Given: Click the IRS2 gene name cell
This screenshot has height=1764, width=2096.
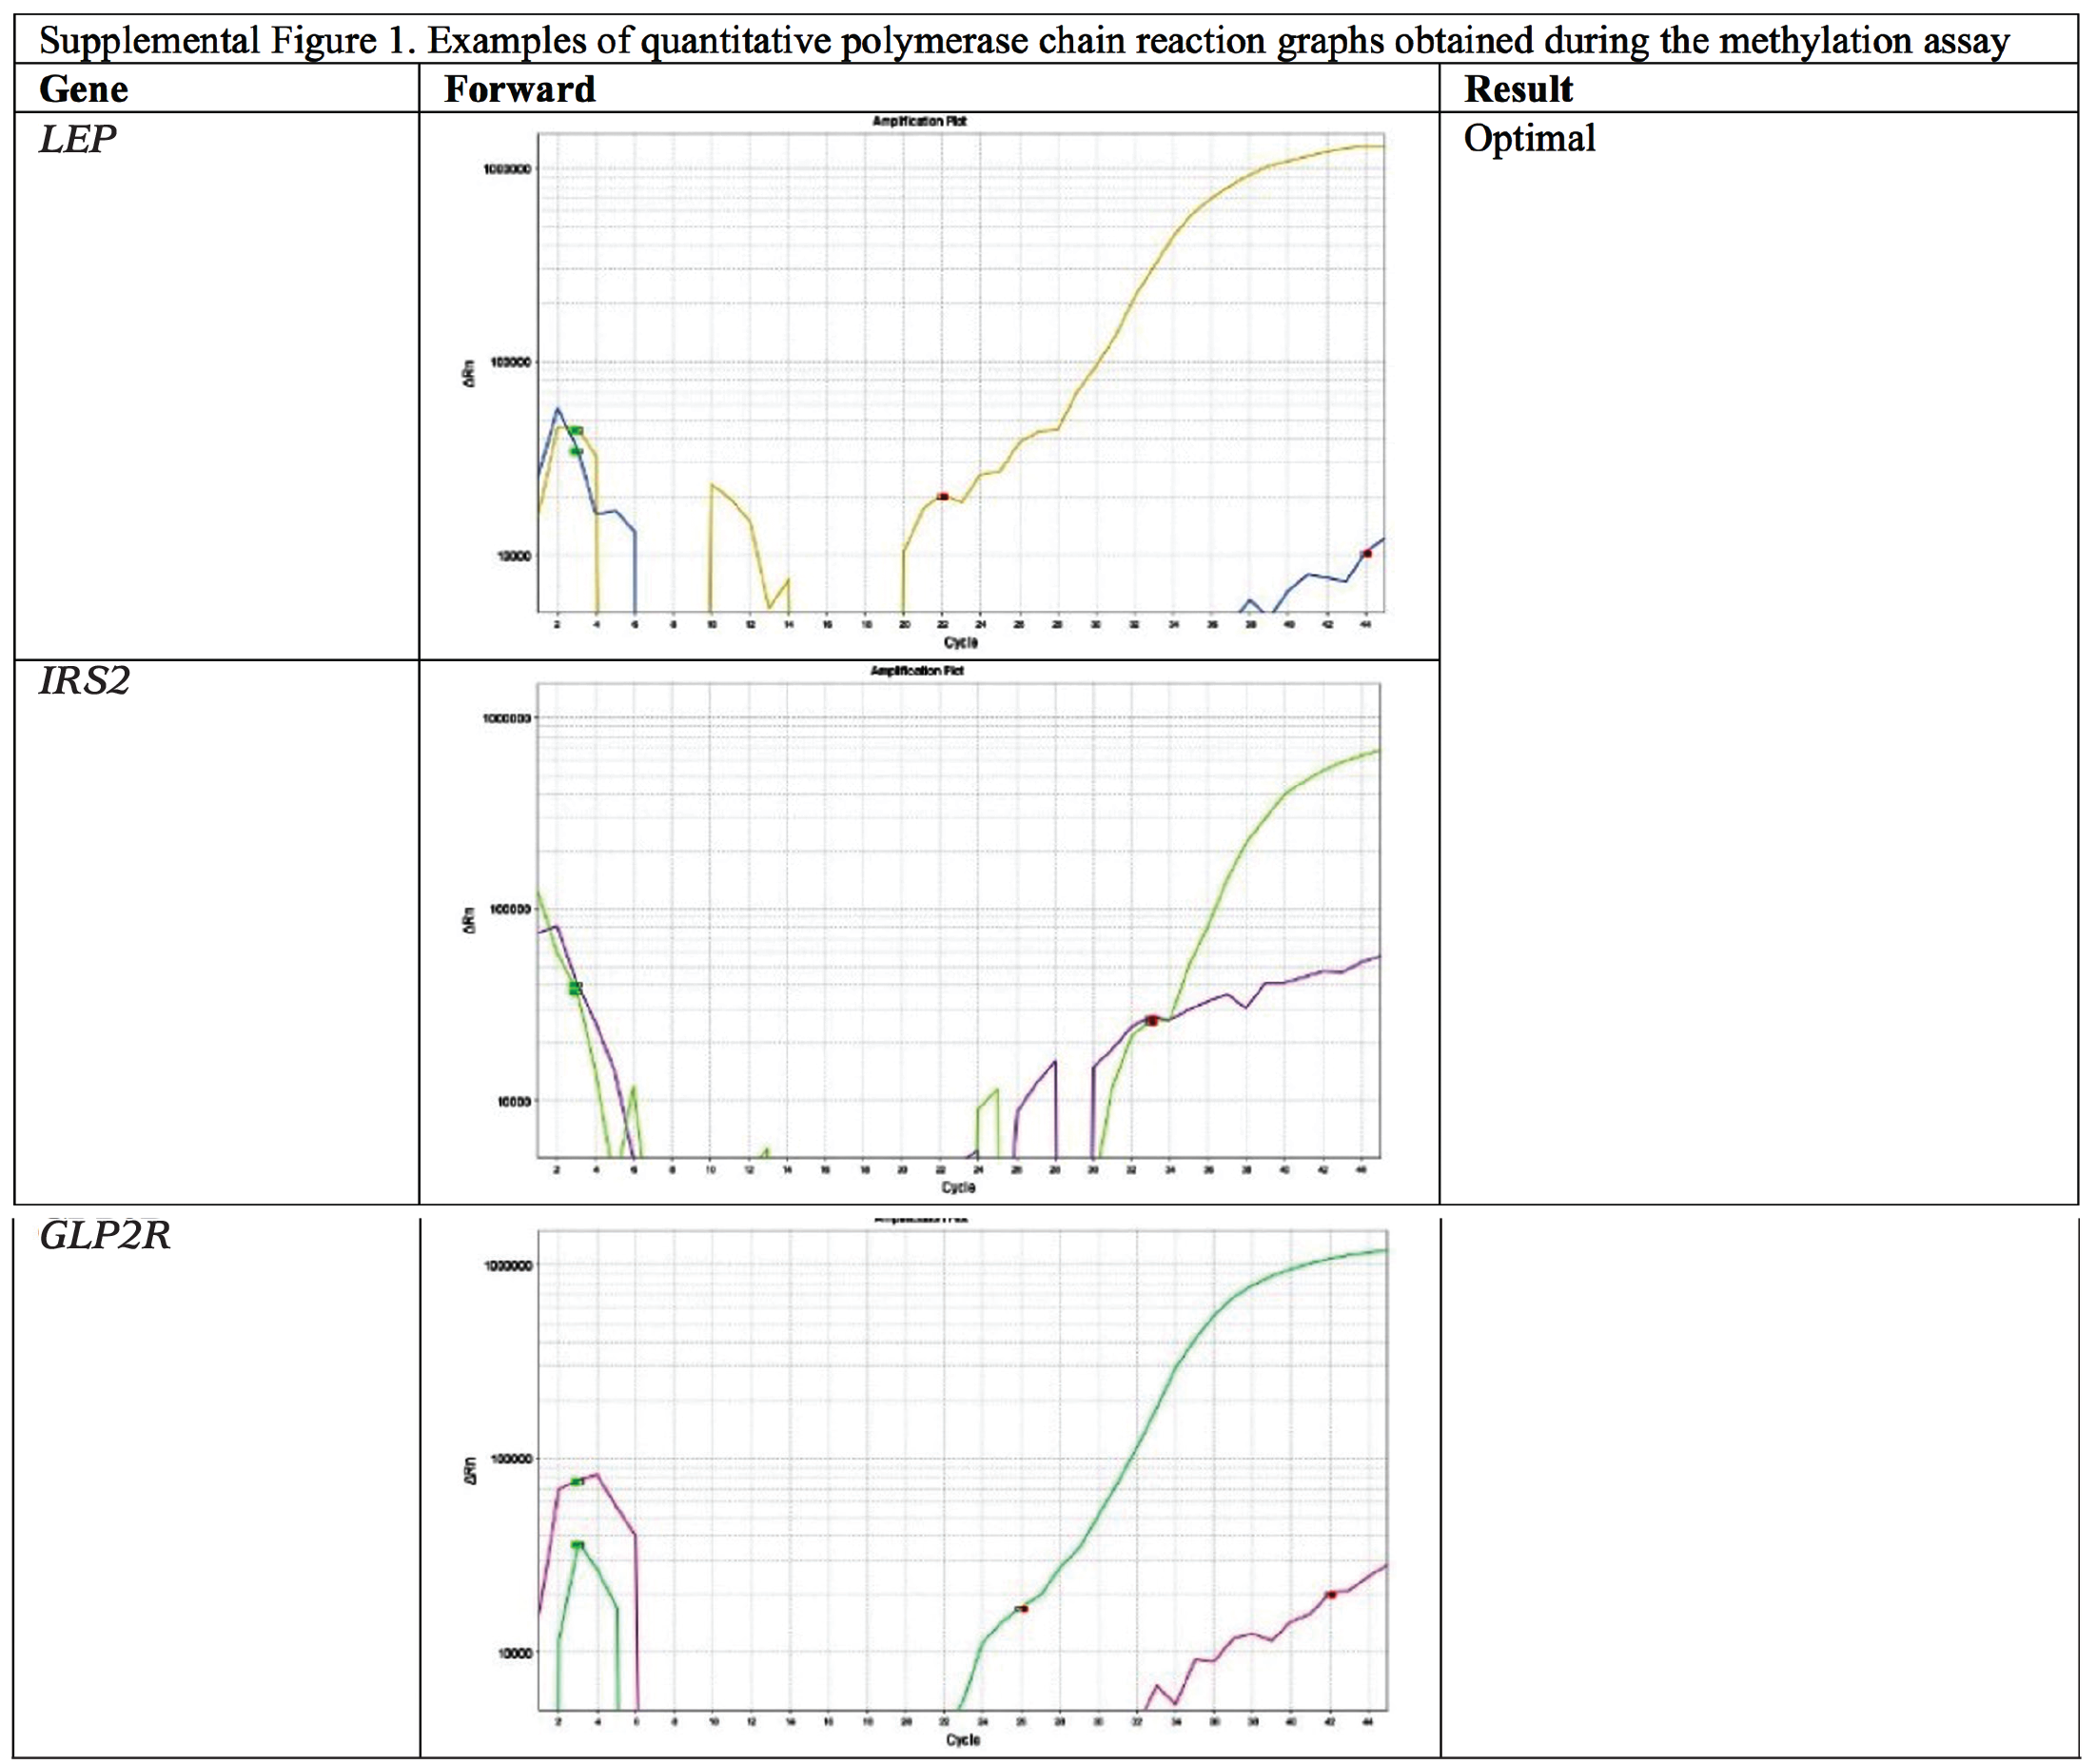Looking at the screenshot, I should pos(84,681).
